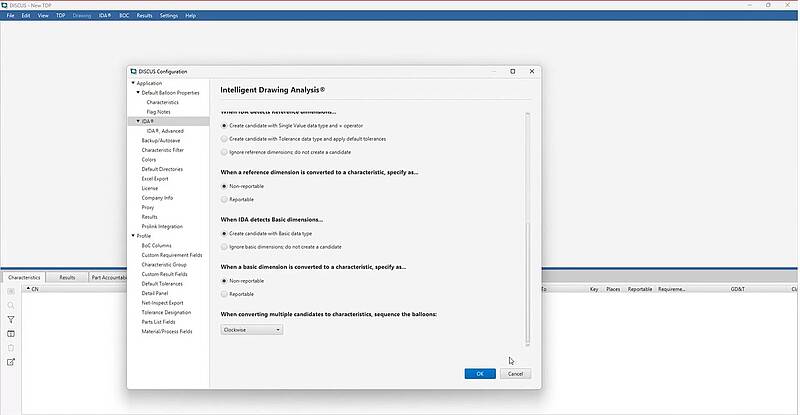Click the export arrow icon in left toolbar
This screenshot has height=415, width=800.
tap(11, 361)
